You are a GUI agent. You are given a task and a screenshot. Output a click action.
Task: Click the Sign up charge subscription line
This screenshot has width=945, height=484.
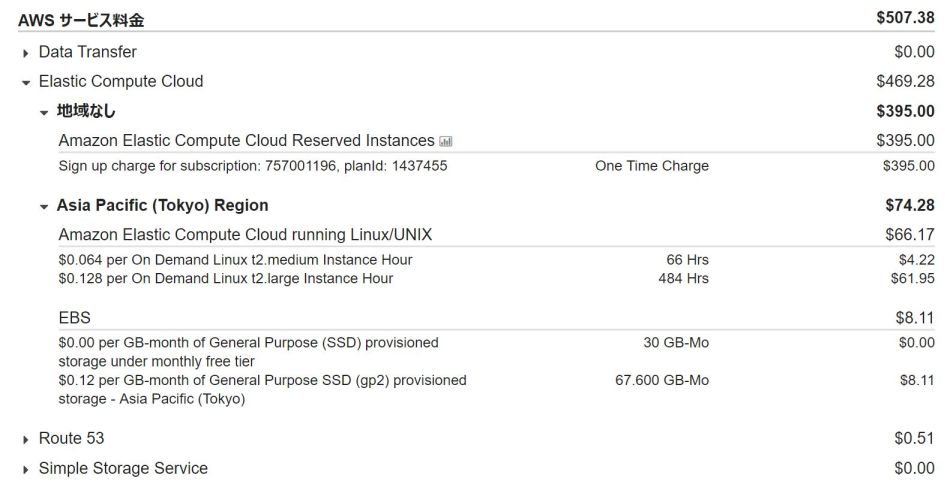(252, 166)
